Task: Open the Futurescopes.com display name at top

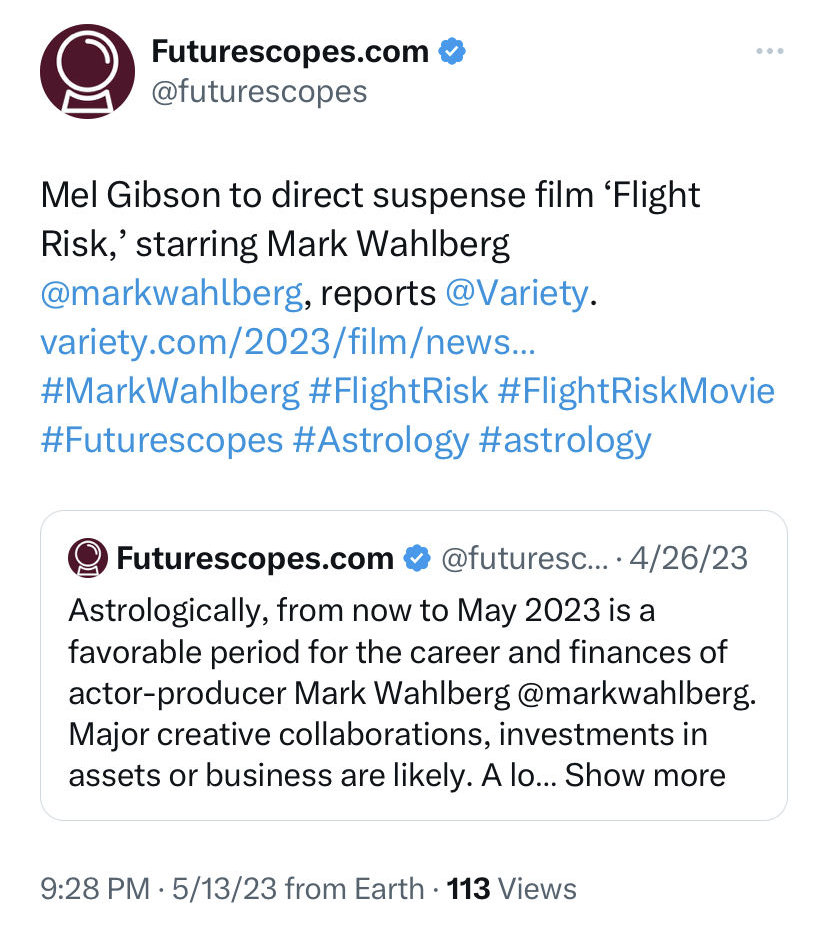Action: (290, 52)
